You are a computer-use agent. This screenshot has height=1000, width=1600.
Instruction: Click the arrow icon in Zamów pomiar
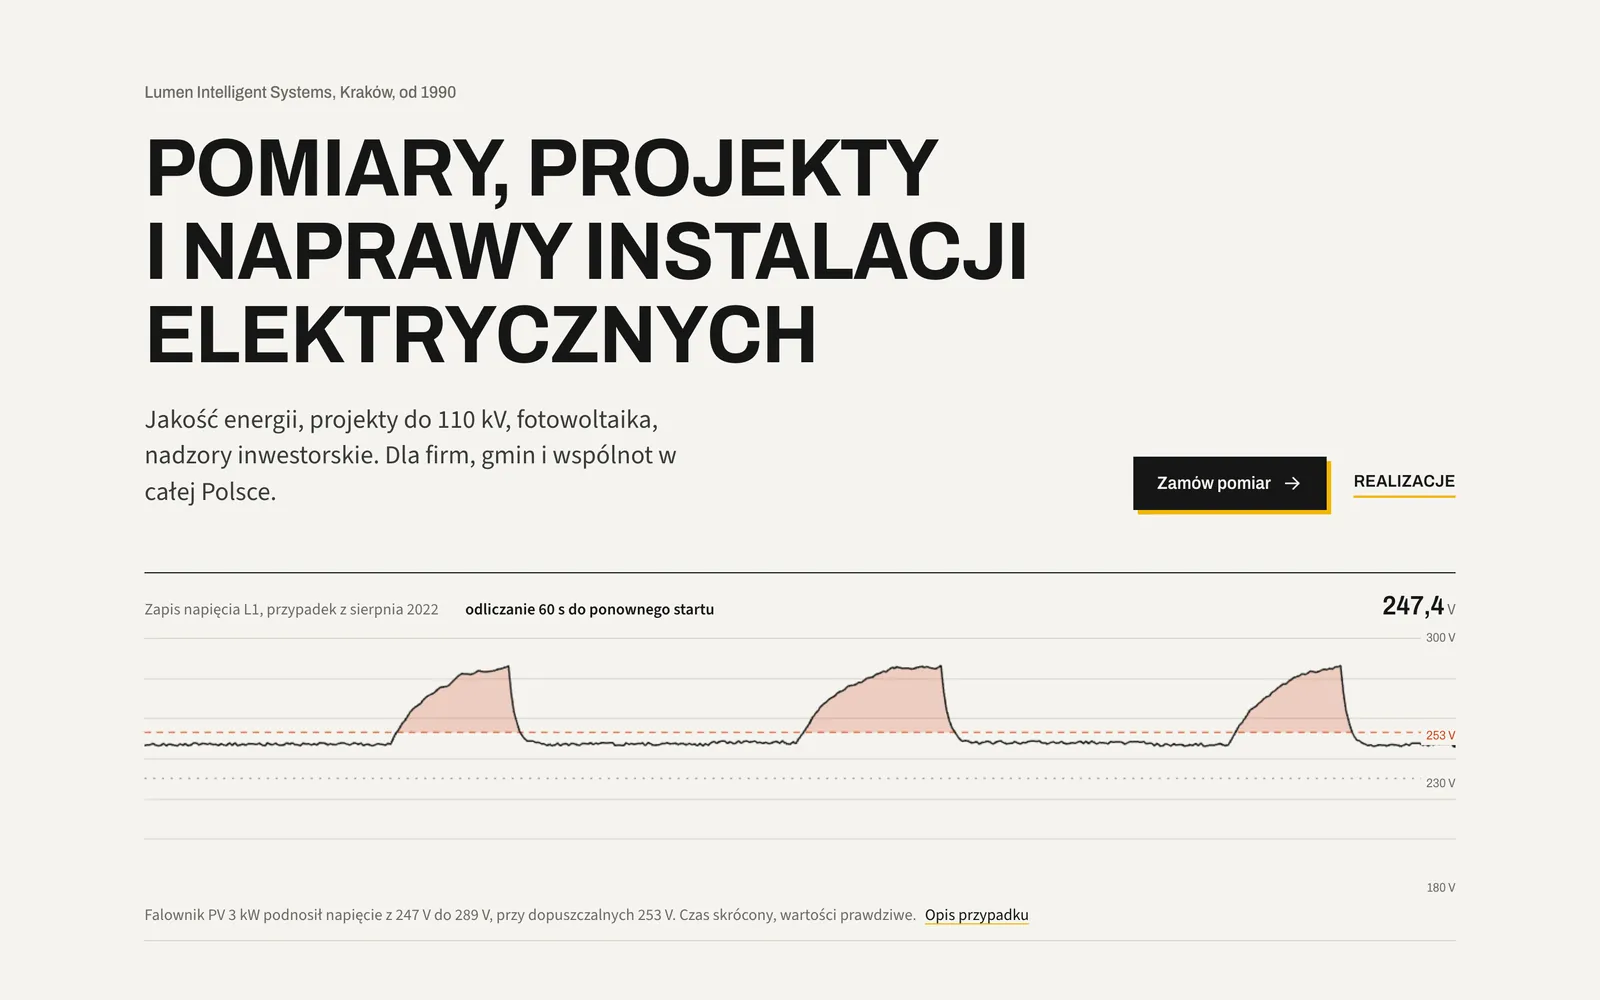pos(1292,483)
